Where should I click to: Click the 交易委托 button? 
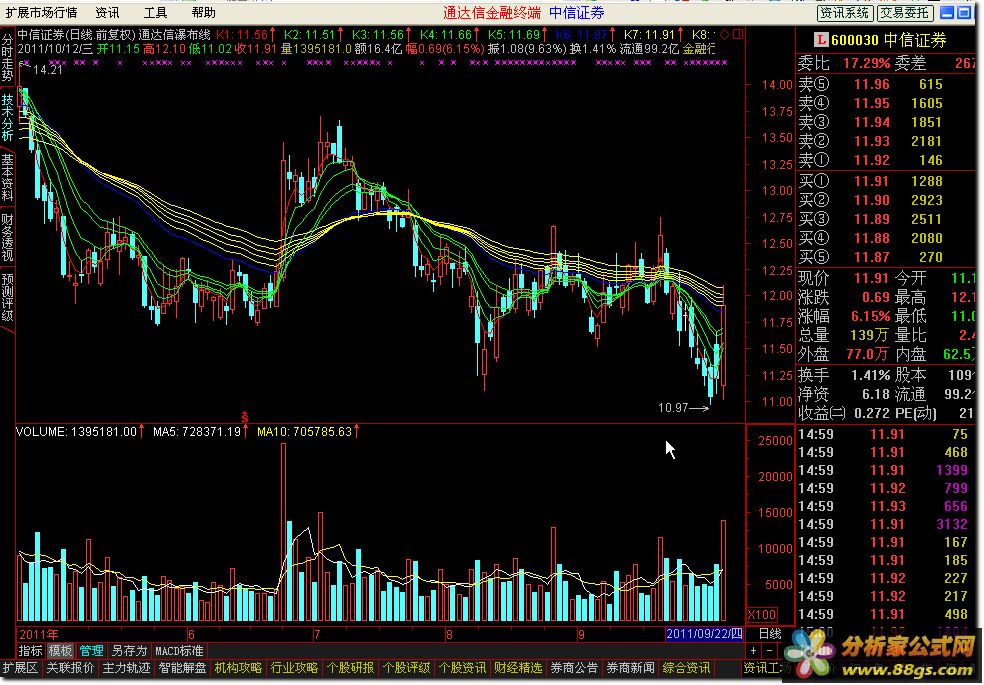(x=904, y=13)
